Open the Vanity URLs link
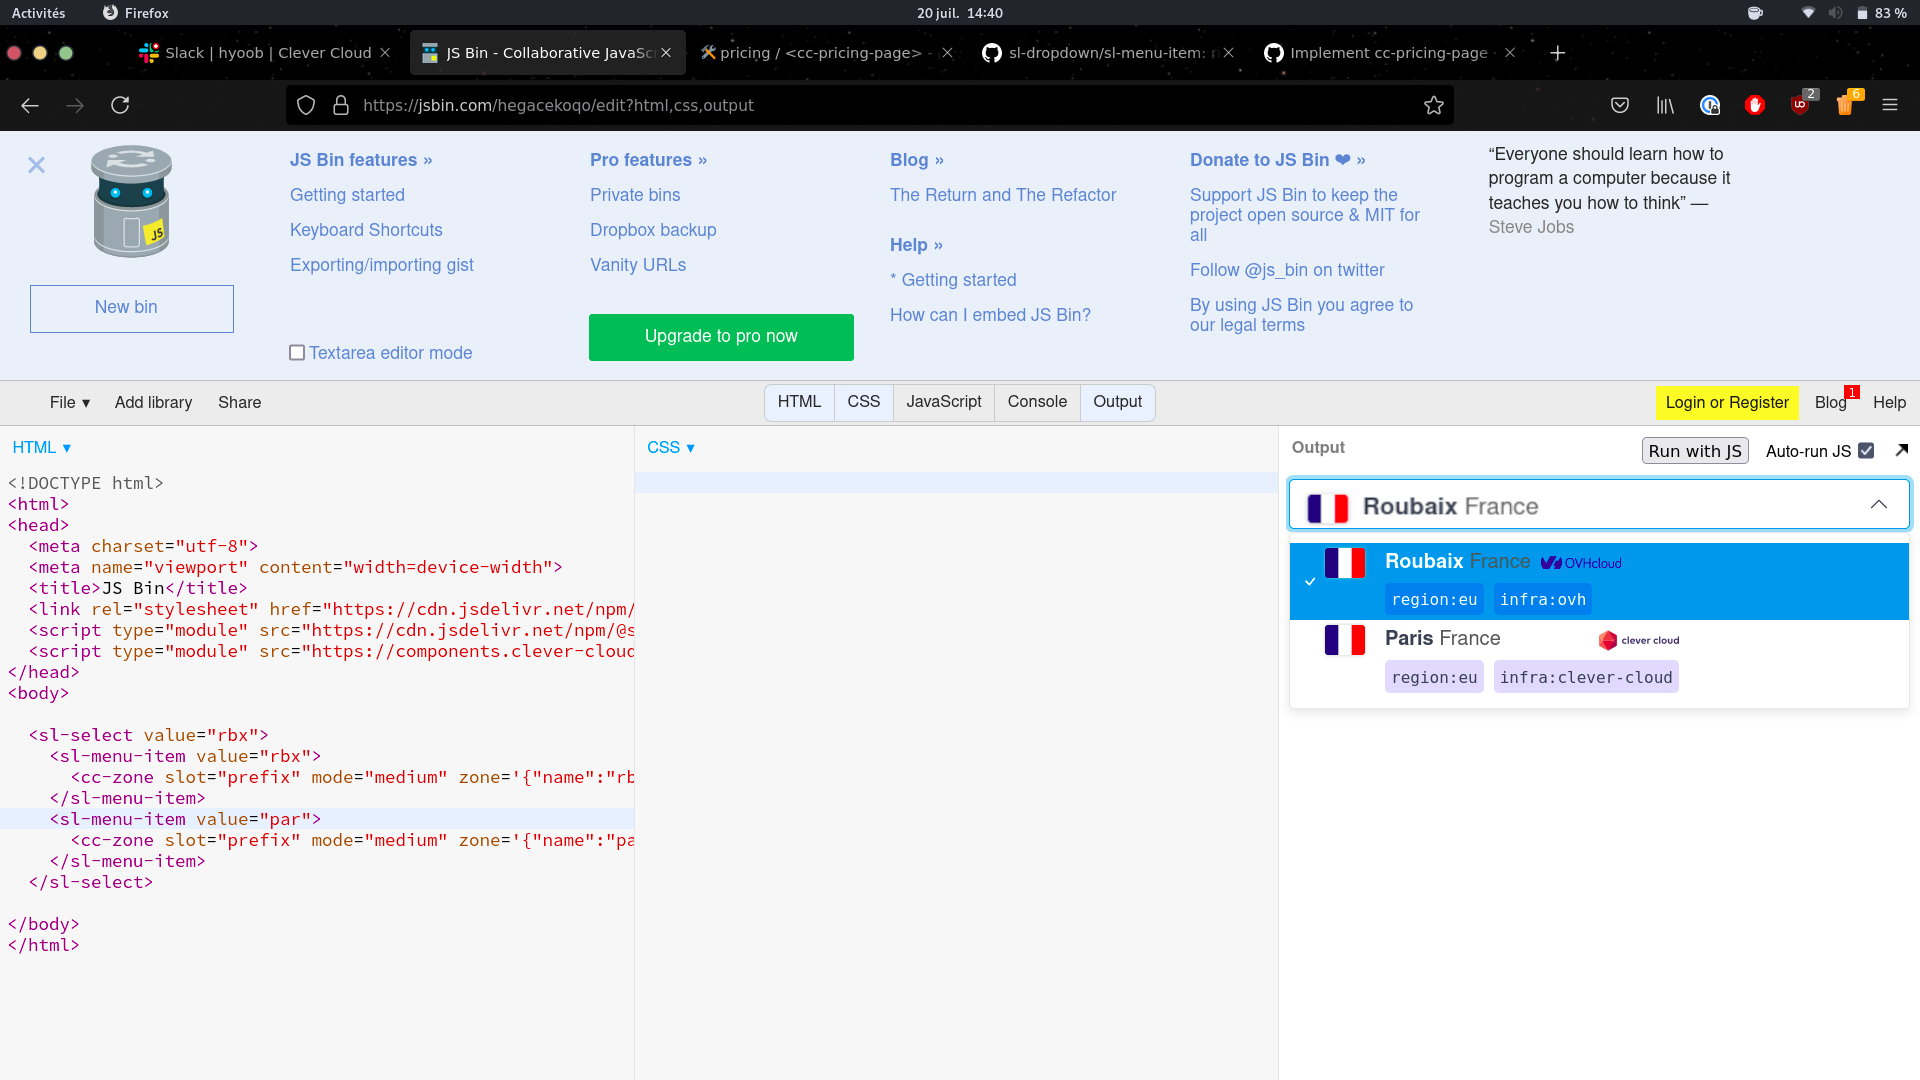The width and height of the screenshot is (1920, 1080). [637, 265]
